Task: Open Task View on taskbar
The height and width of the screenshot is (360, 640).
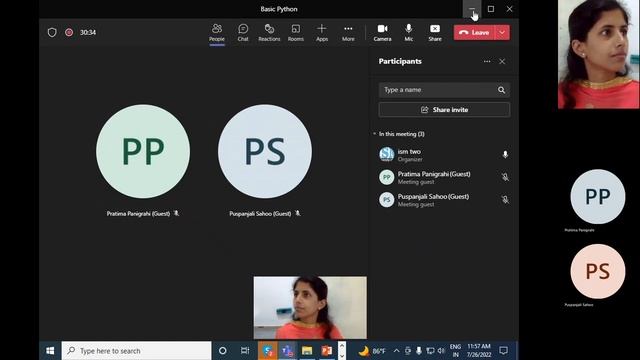Action: pyautogui.click(x=245, y=351)
